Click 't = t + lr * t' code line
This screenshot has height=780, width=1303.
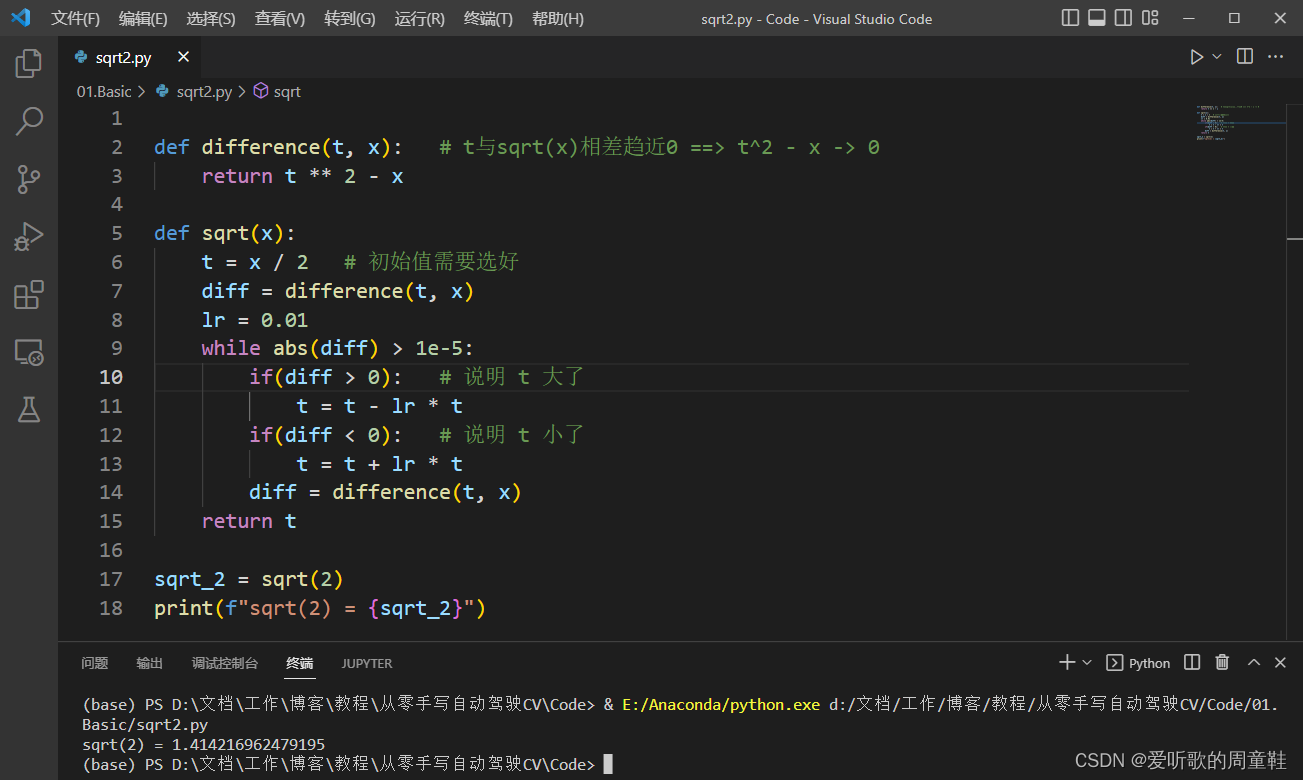point(380,464)
